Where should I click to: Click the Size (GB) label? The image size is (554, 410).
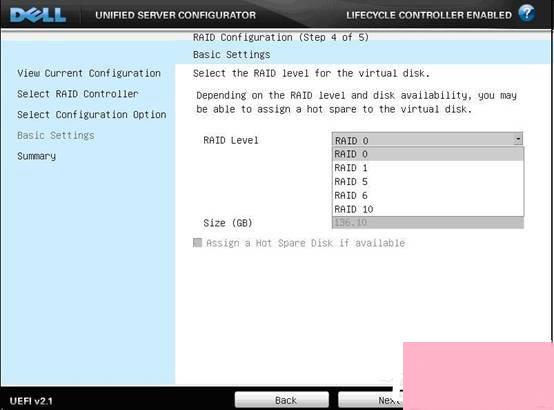point(228,223)
